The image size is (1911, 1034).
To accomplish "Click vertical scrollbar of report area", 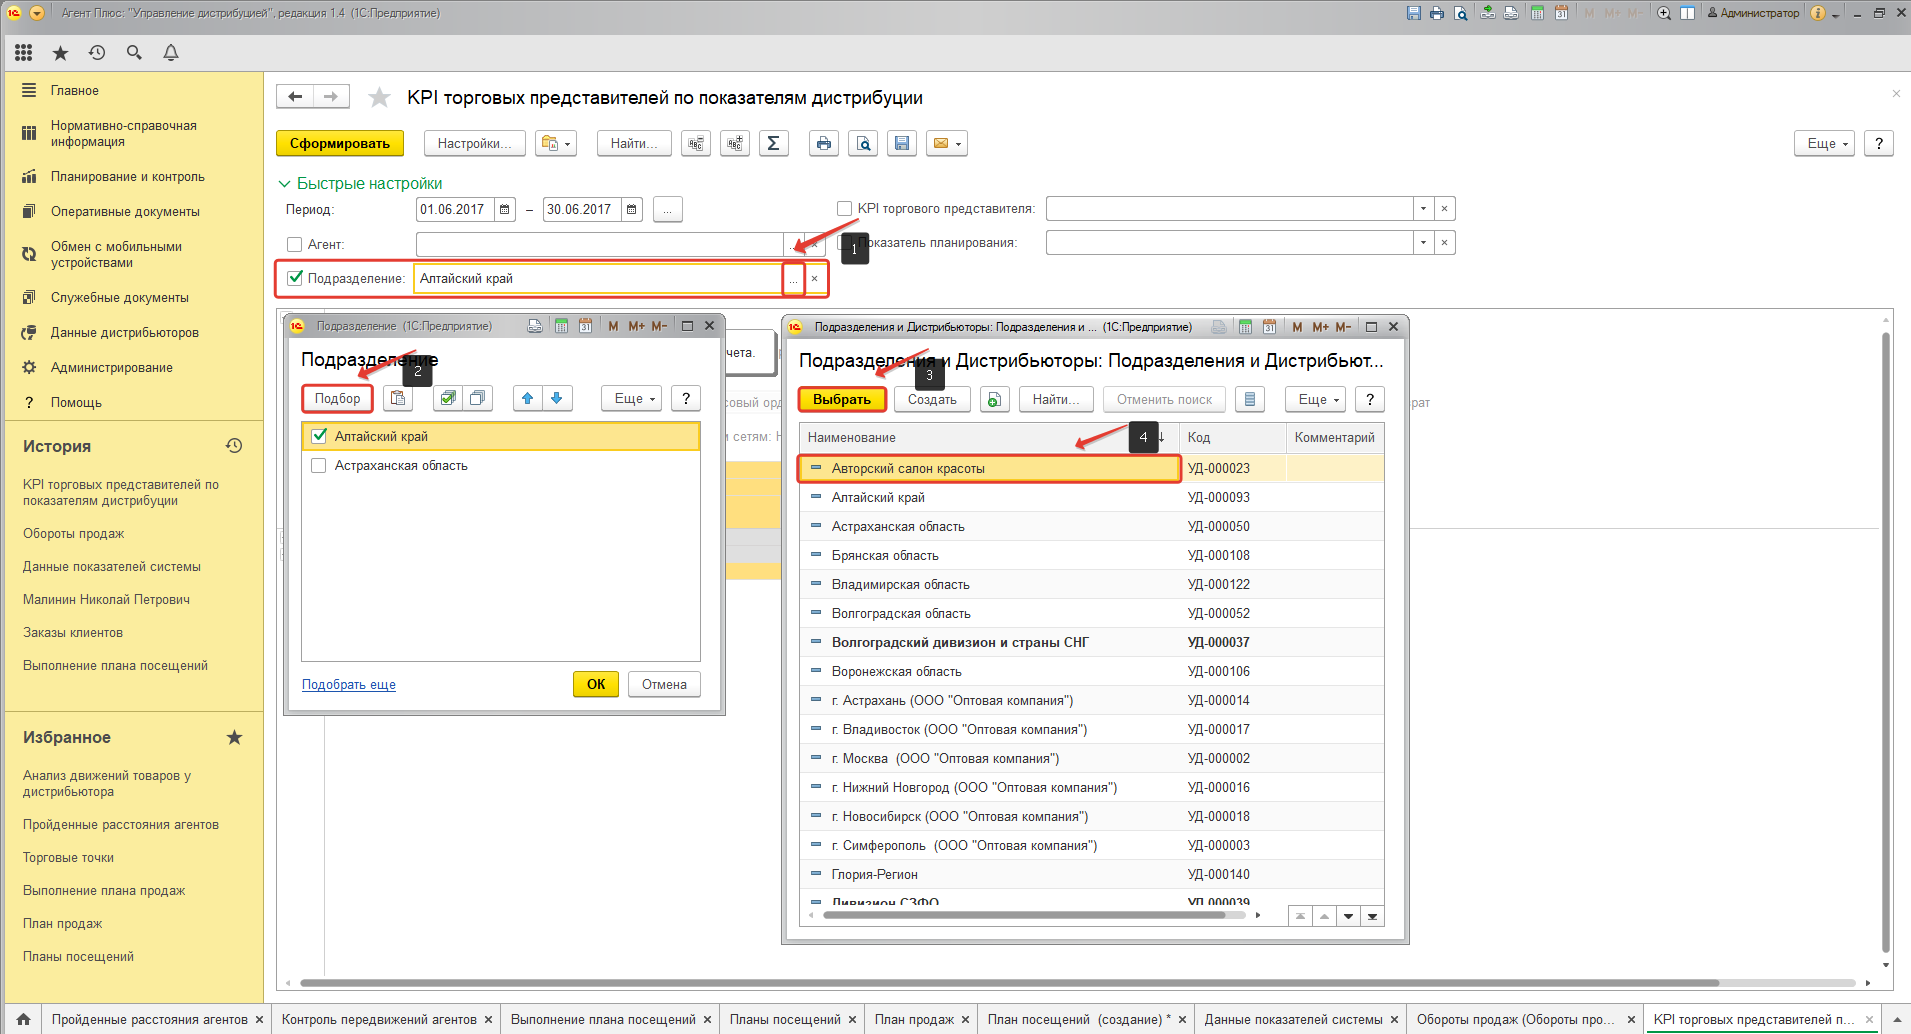I will coord(1886,640).
